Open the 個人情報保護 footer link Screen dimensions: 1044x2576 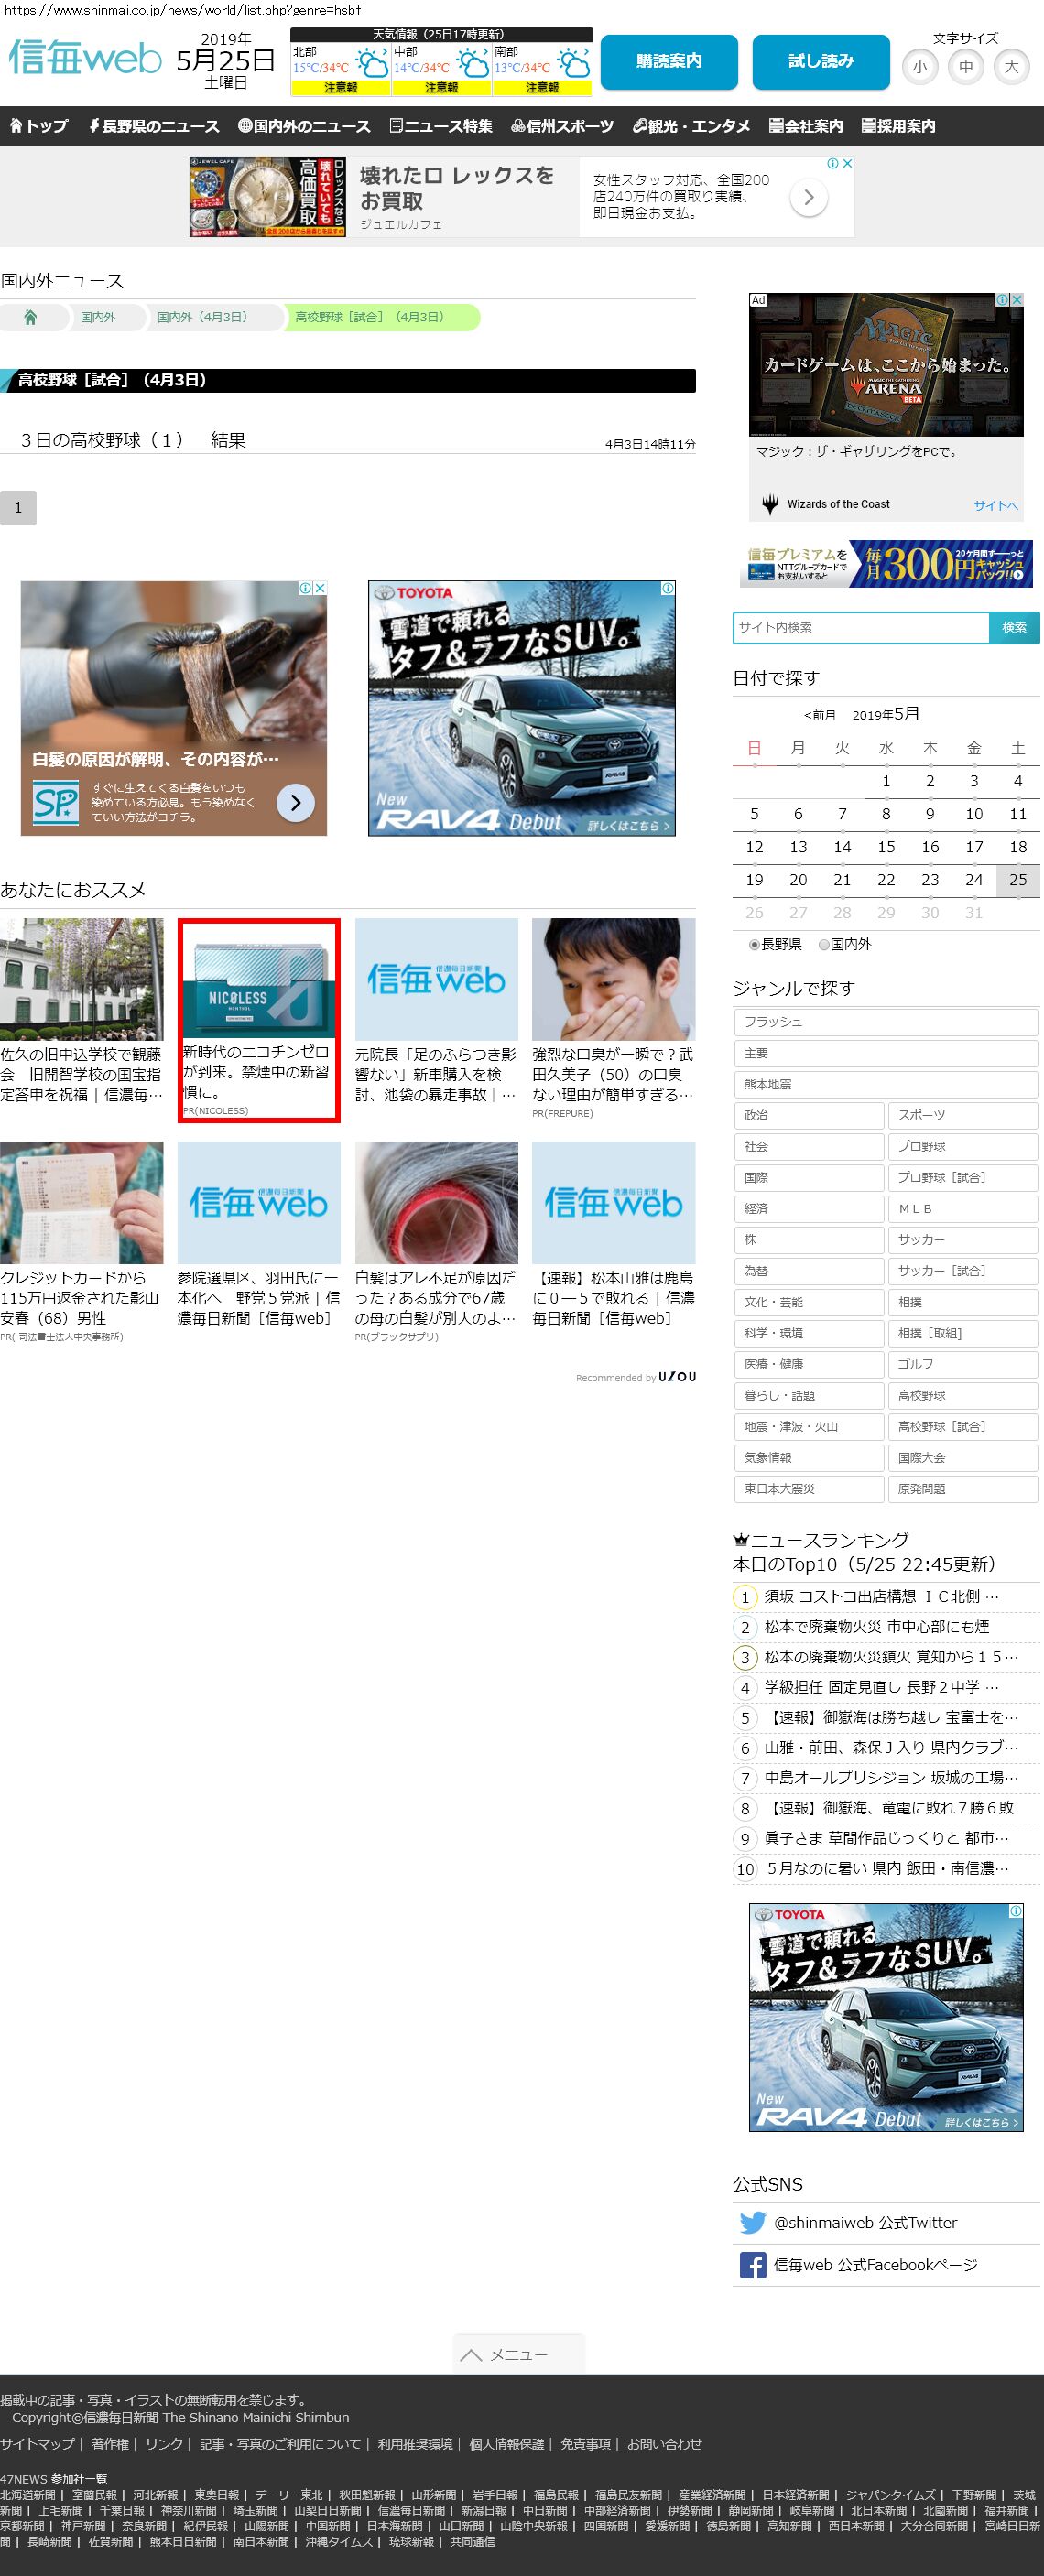[x=507, y=2443]
